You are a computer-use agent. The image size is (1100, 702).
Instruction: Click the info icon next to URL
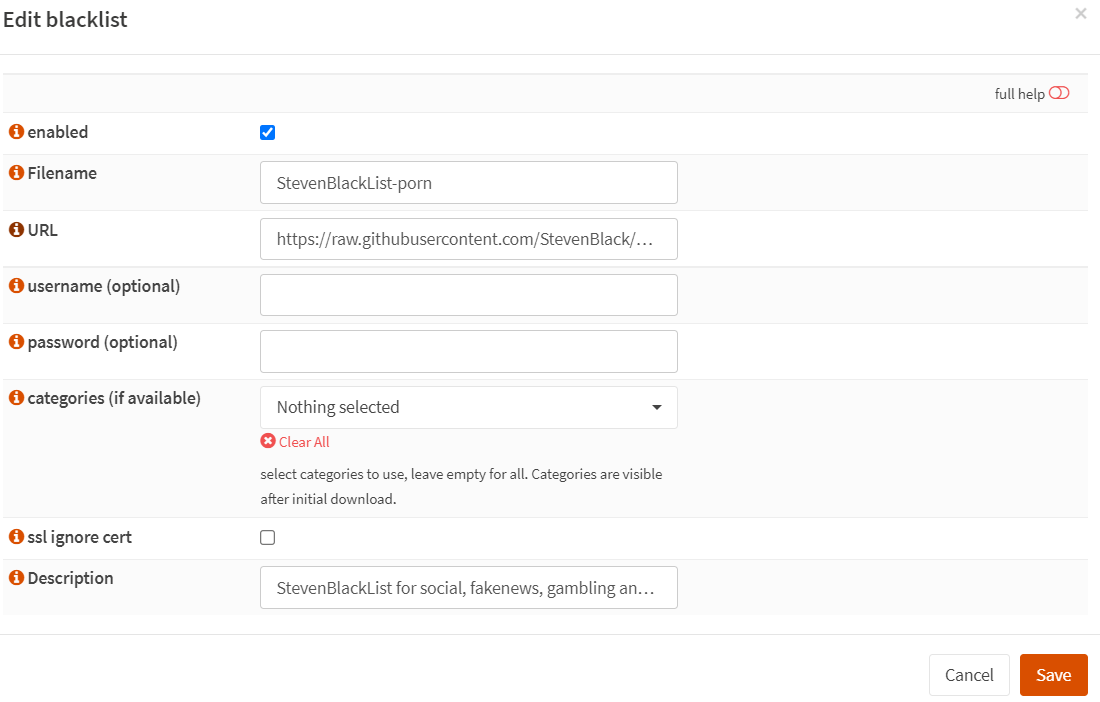(16, 230)
